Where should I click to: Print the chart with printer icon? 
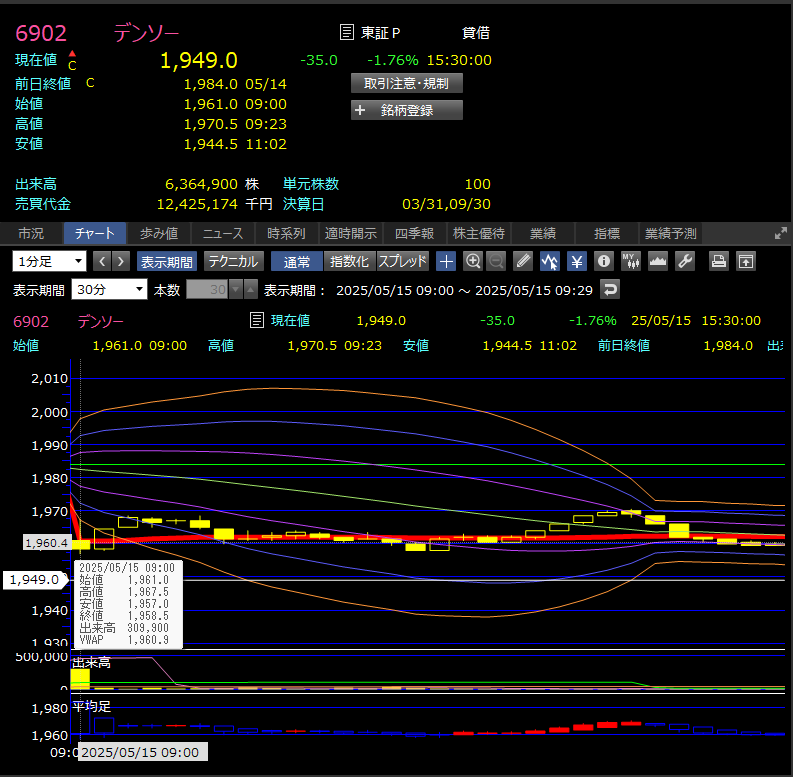(719, 262)
